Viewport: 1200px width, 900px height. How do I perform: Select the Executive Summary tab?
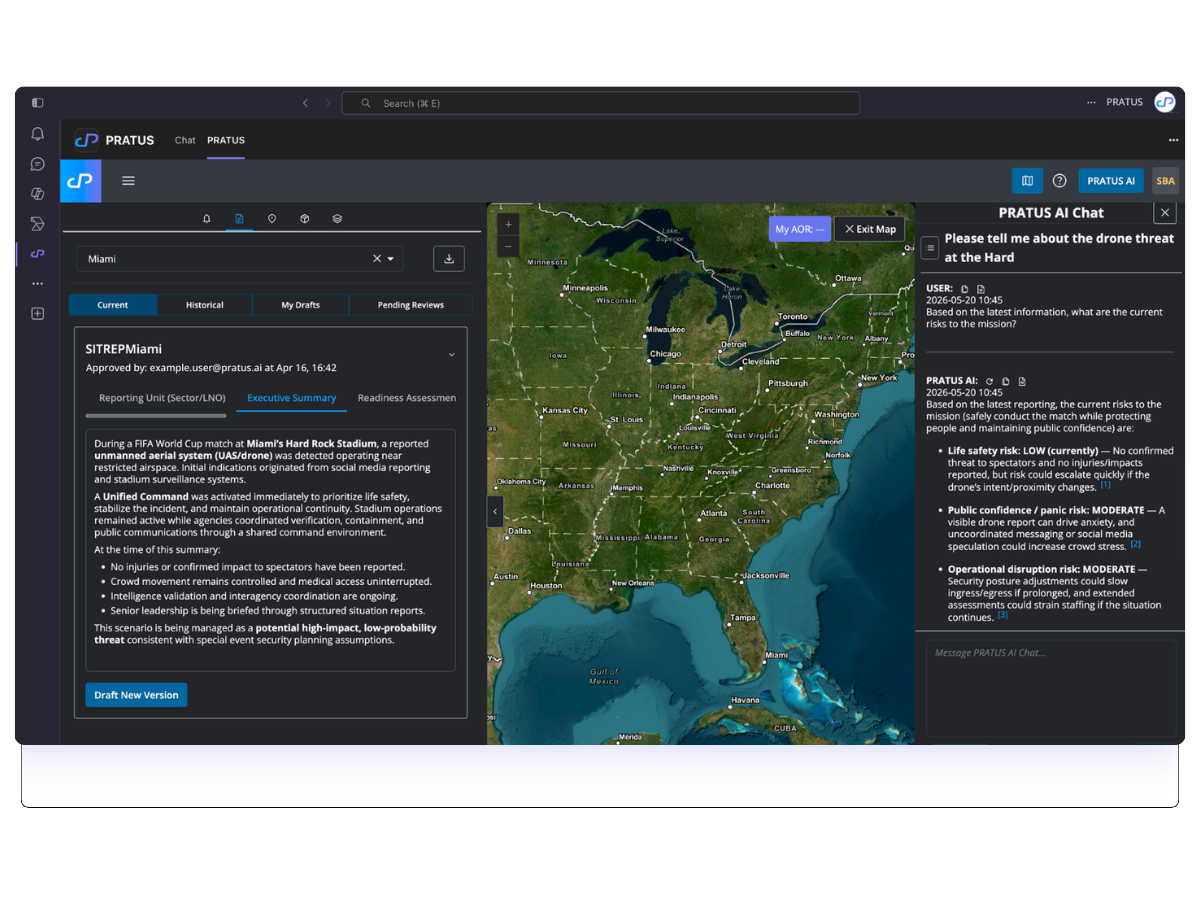[x=292, y=398]
